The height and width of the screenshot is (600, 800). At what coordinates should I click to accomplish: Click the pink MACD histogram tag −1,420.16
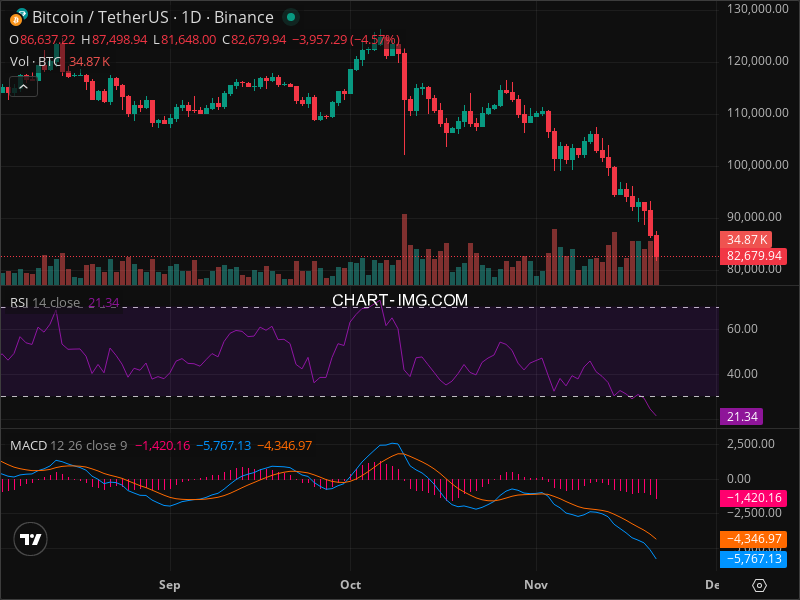752,497
